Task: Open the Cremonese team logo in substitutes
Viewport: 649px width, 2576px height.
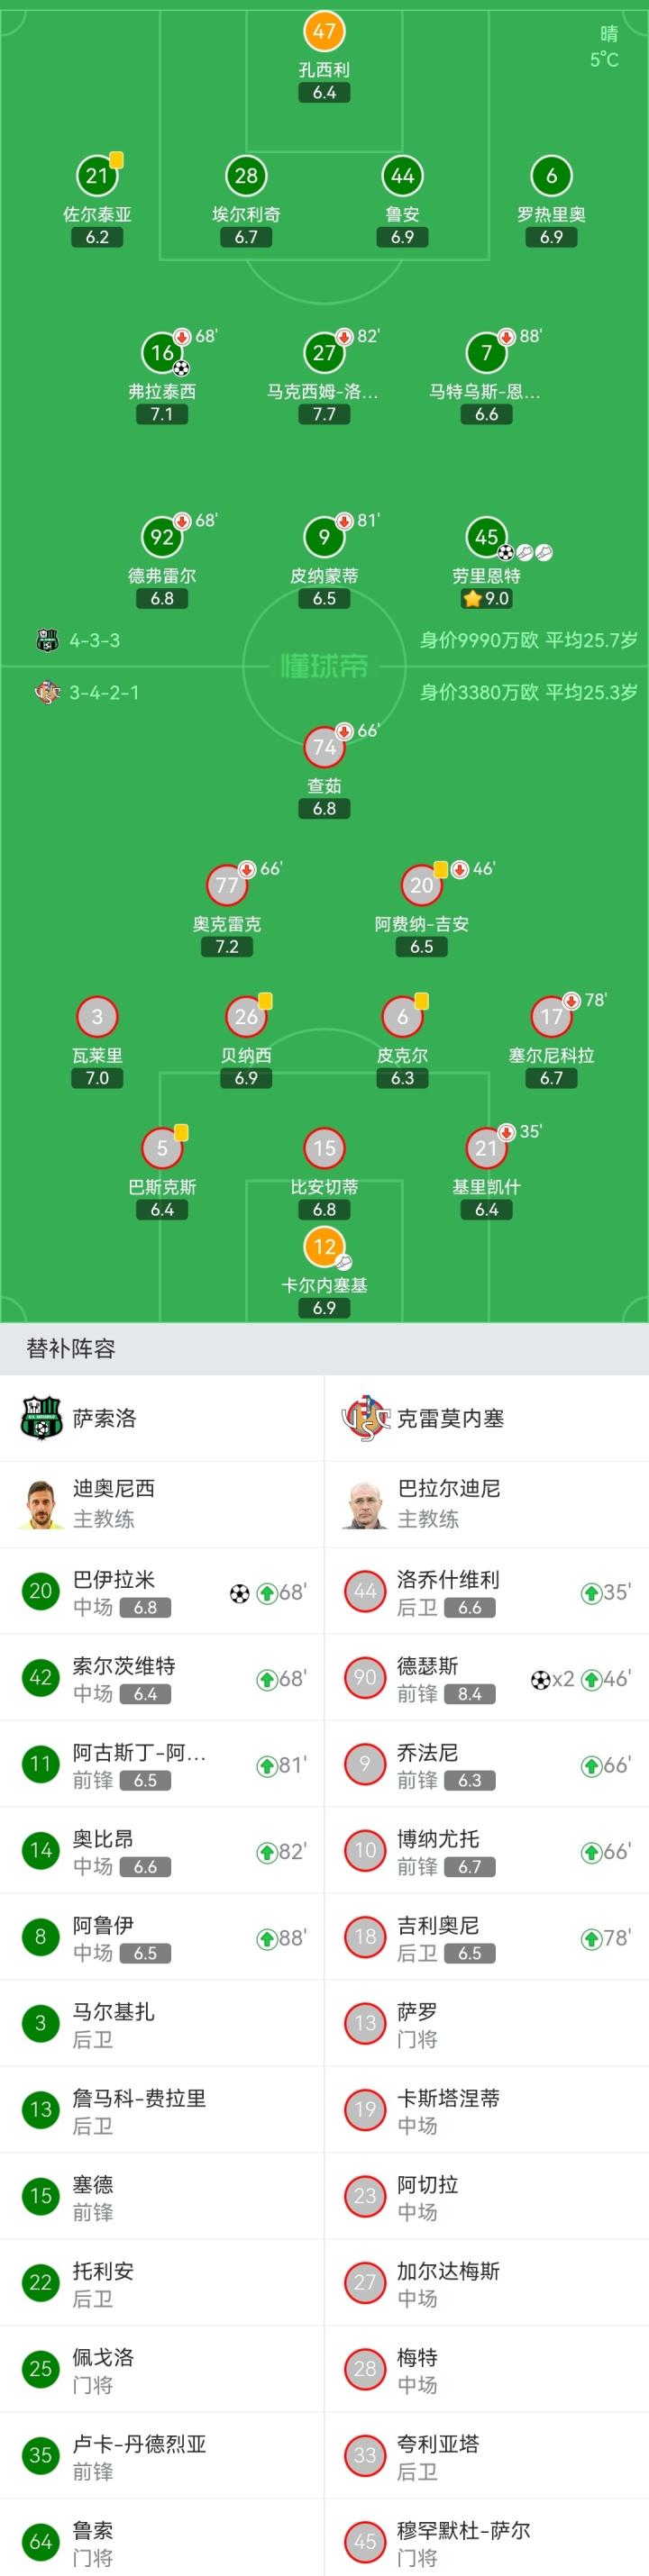Action: pyautogui.click(x=365, y=1418)
